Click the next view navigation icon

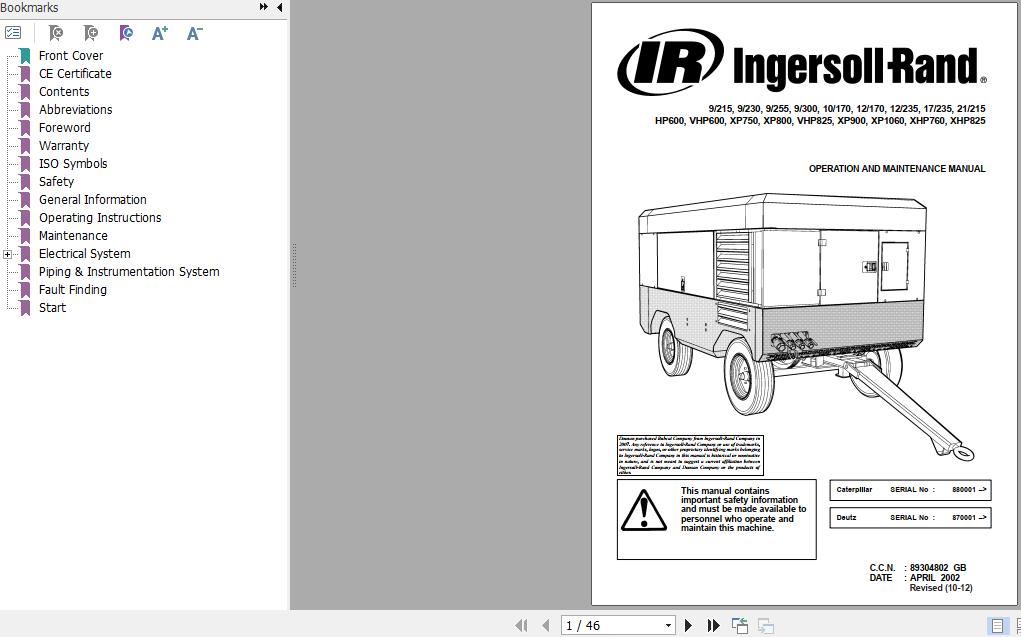pos(766,625)
